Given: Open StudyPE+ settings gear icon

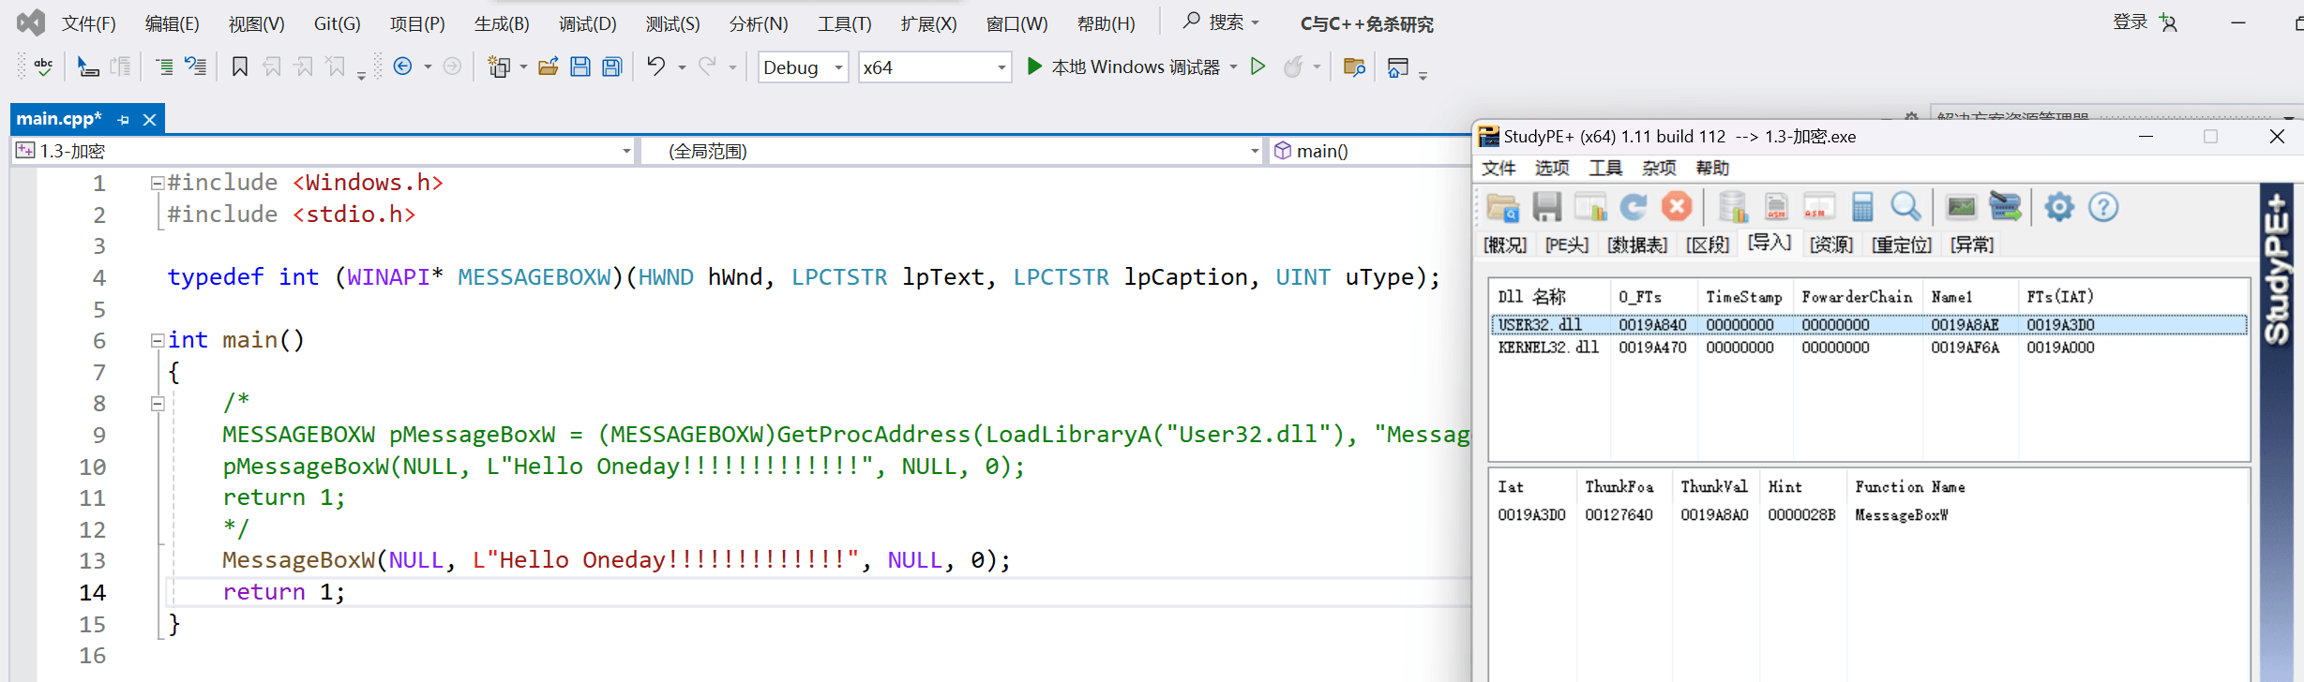Looking at the screenshot, I should coord(2059,208).
